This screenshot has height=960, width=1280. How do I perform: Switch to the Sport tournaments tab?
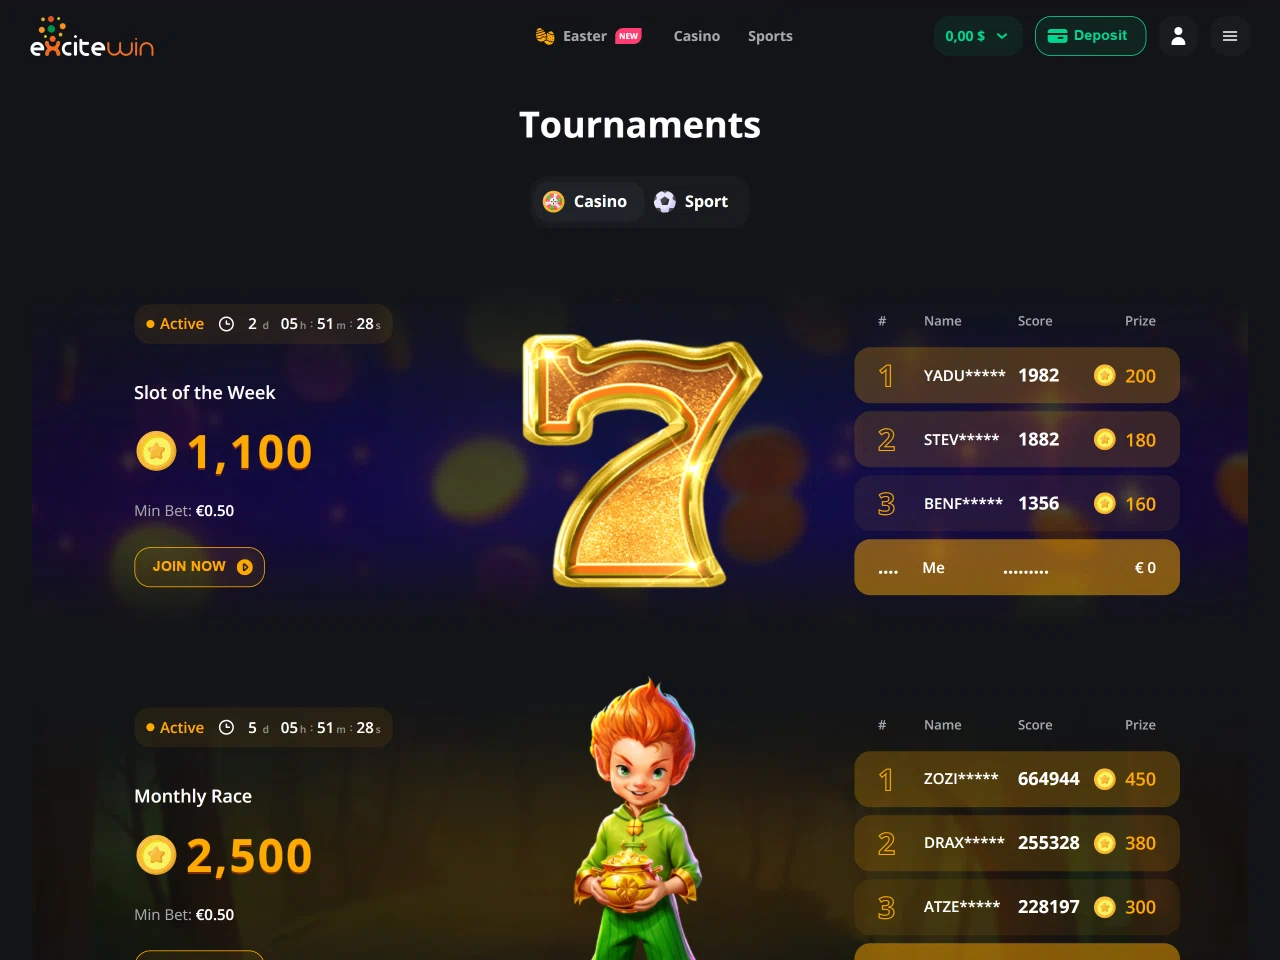(x=692, y=201)
